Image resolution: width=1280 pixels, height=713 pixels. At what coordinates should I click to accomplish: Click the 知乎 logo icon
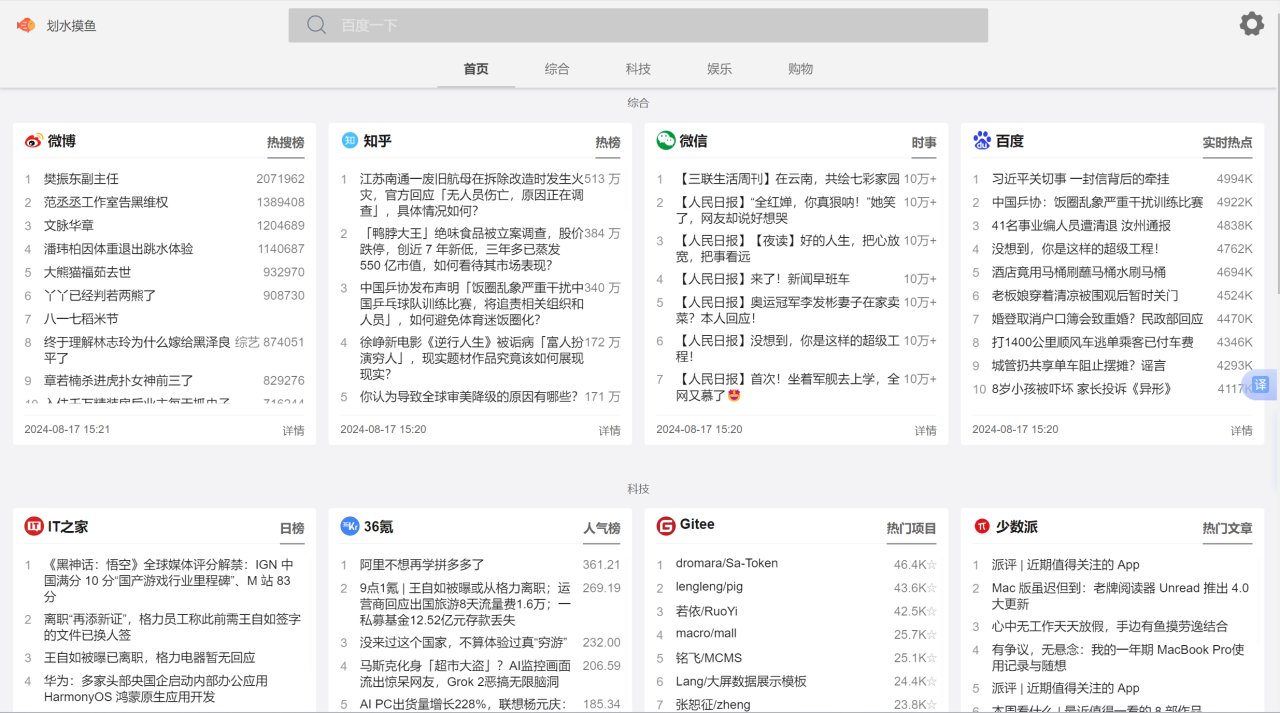click(x=349, y=141)
